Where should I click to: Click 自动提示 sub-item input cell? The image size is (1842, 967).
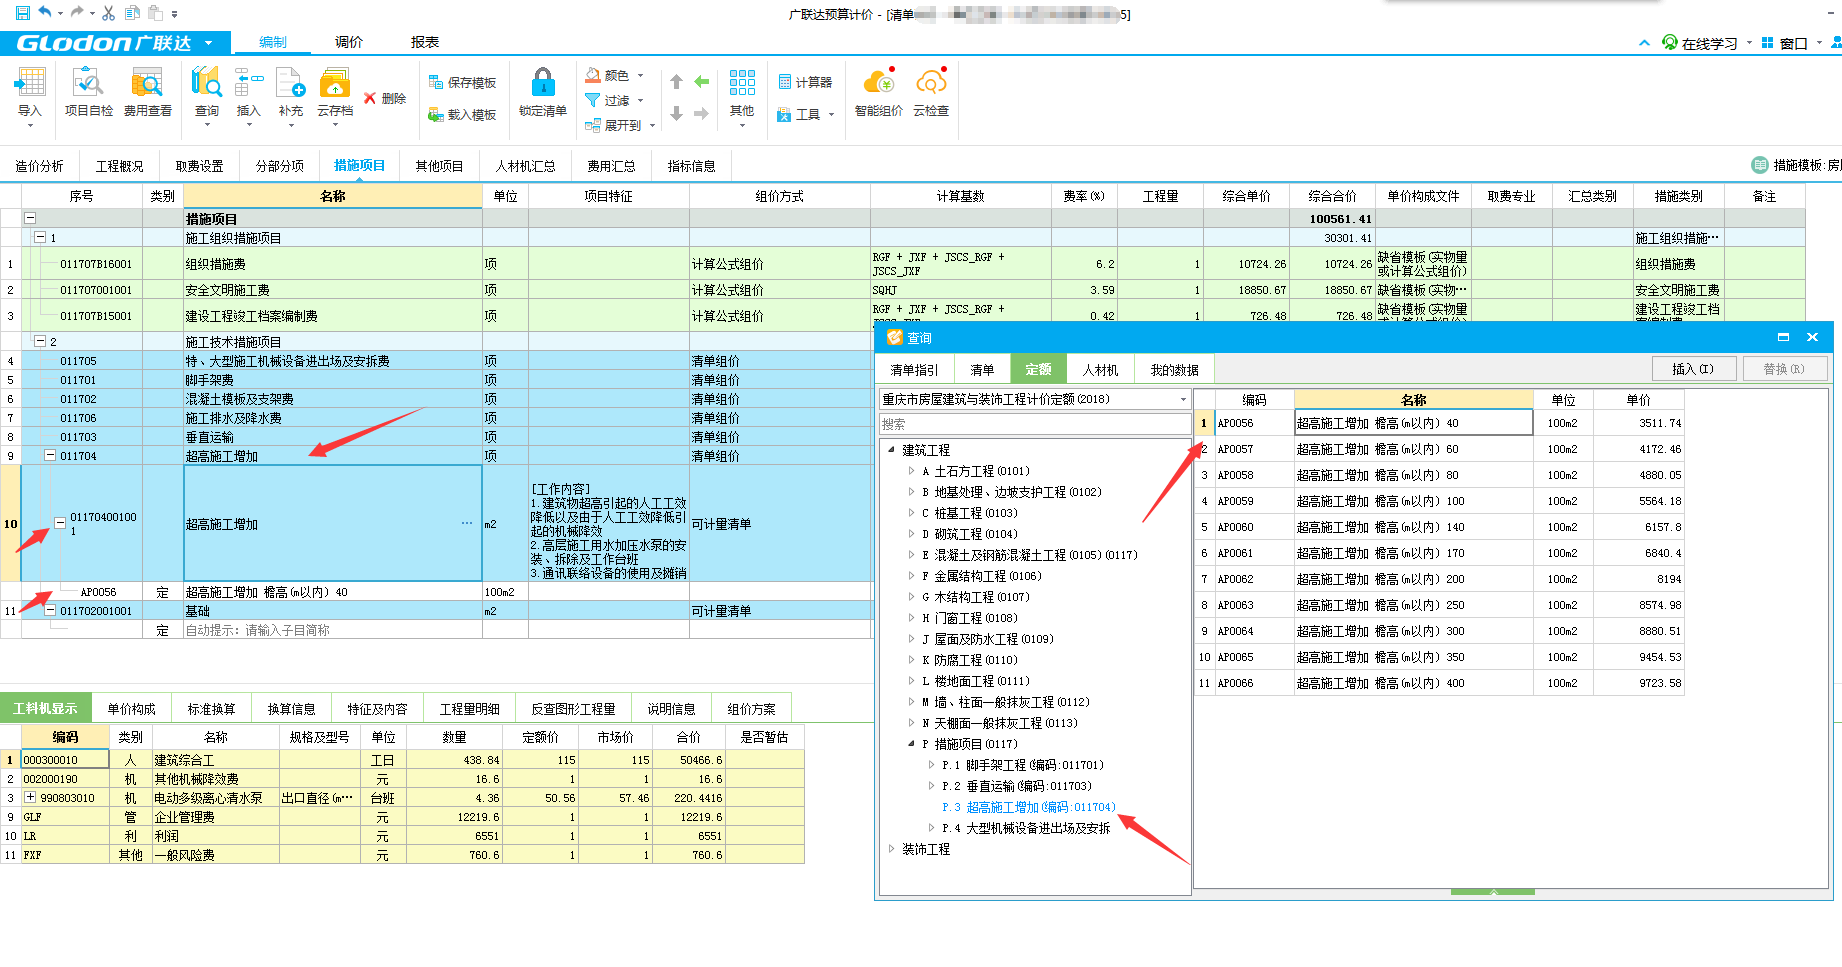(333, 630)
